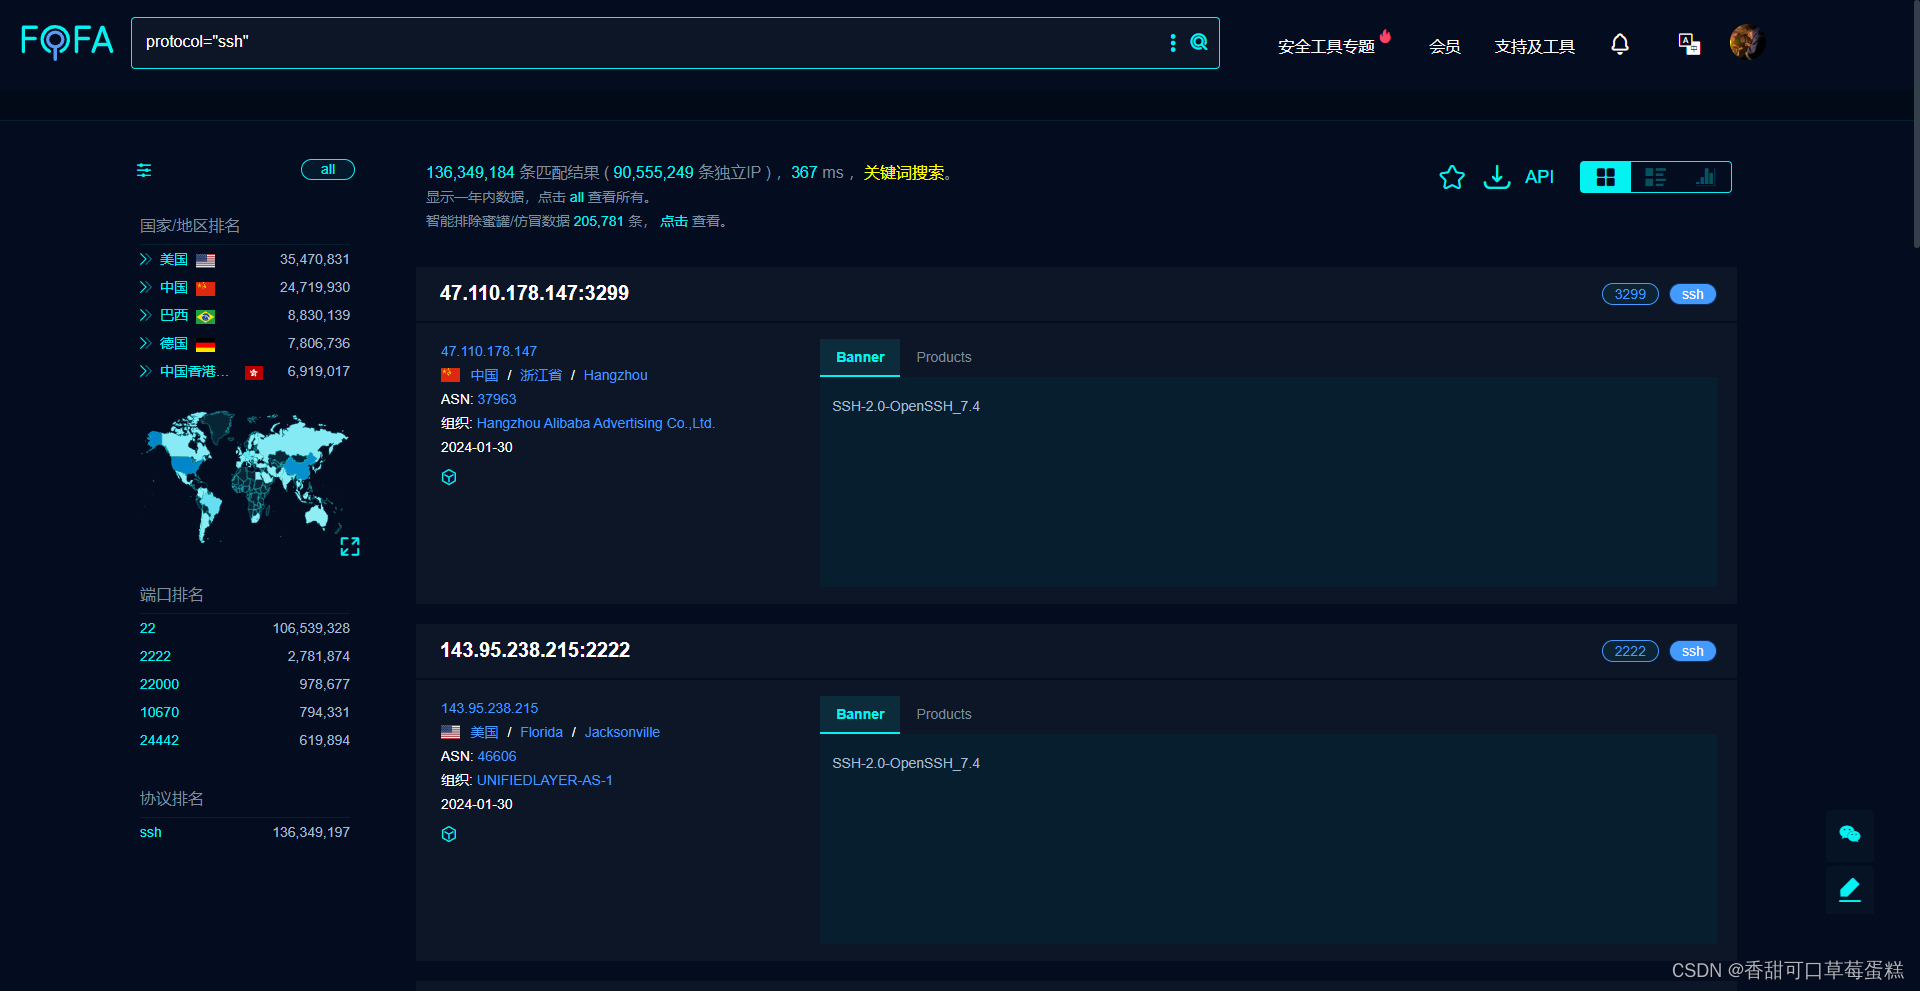Expand the 德国 country row
The height and width of the screenshot is (991, 1920).
145,343
